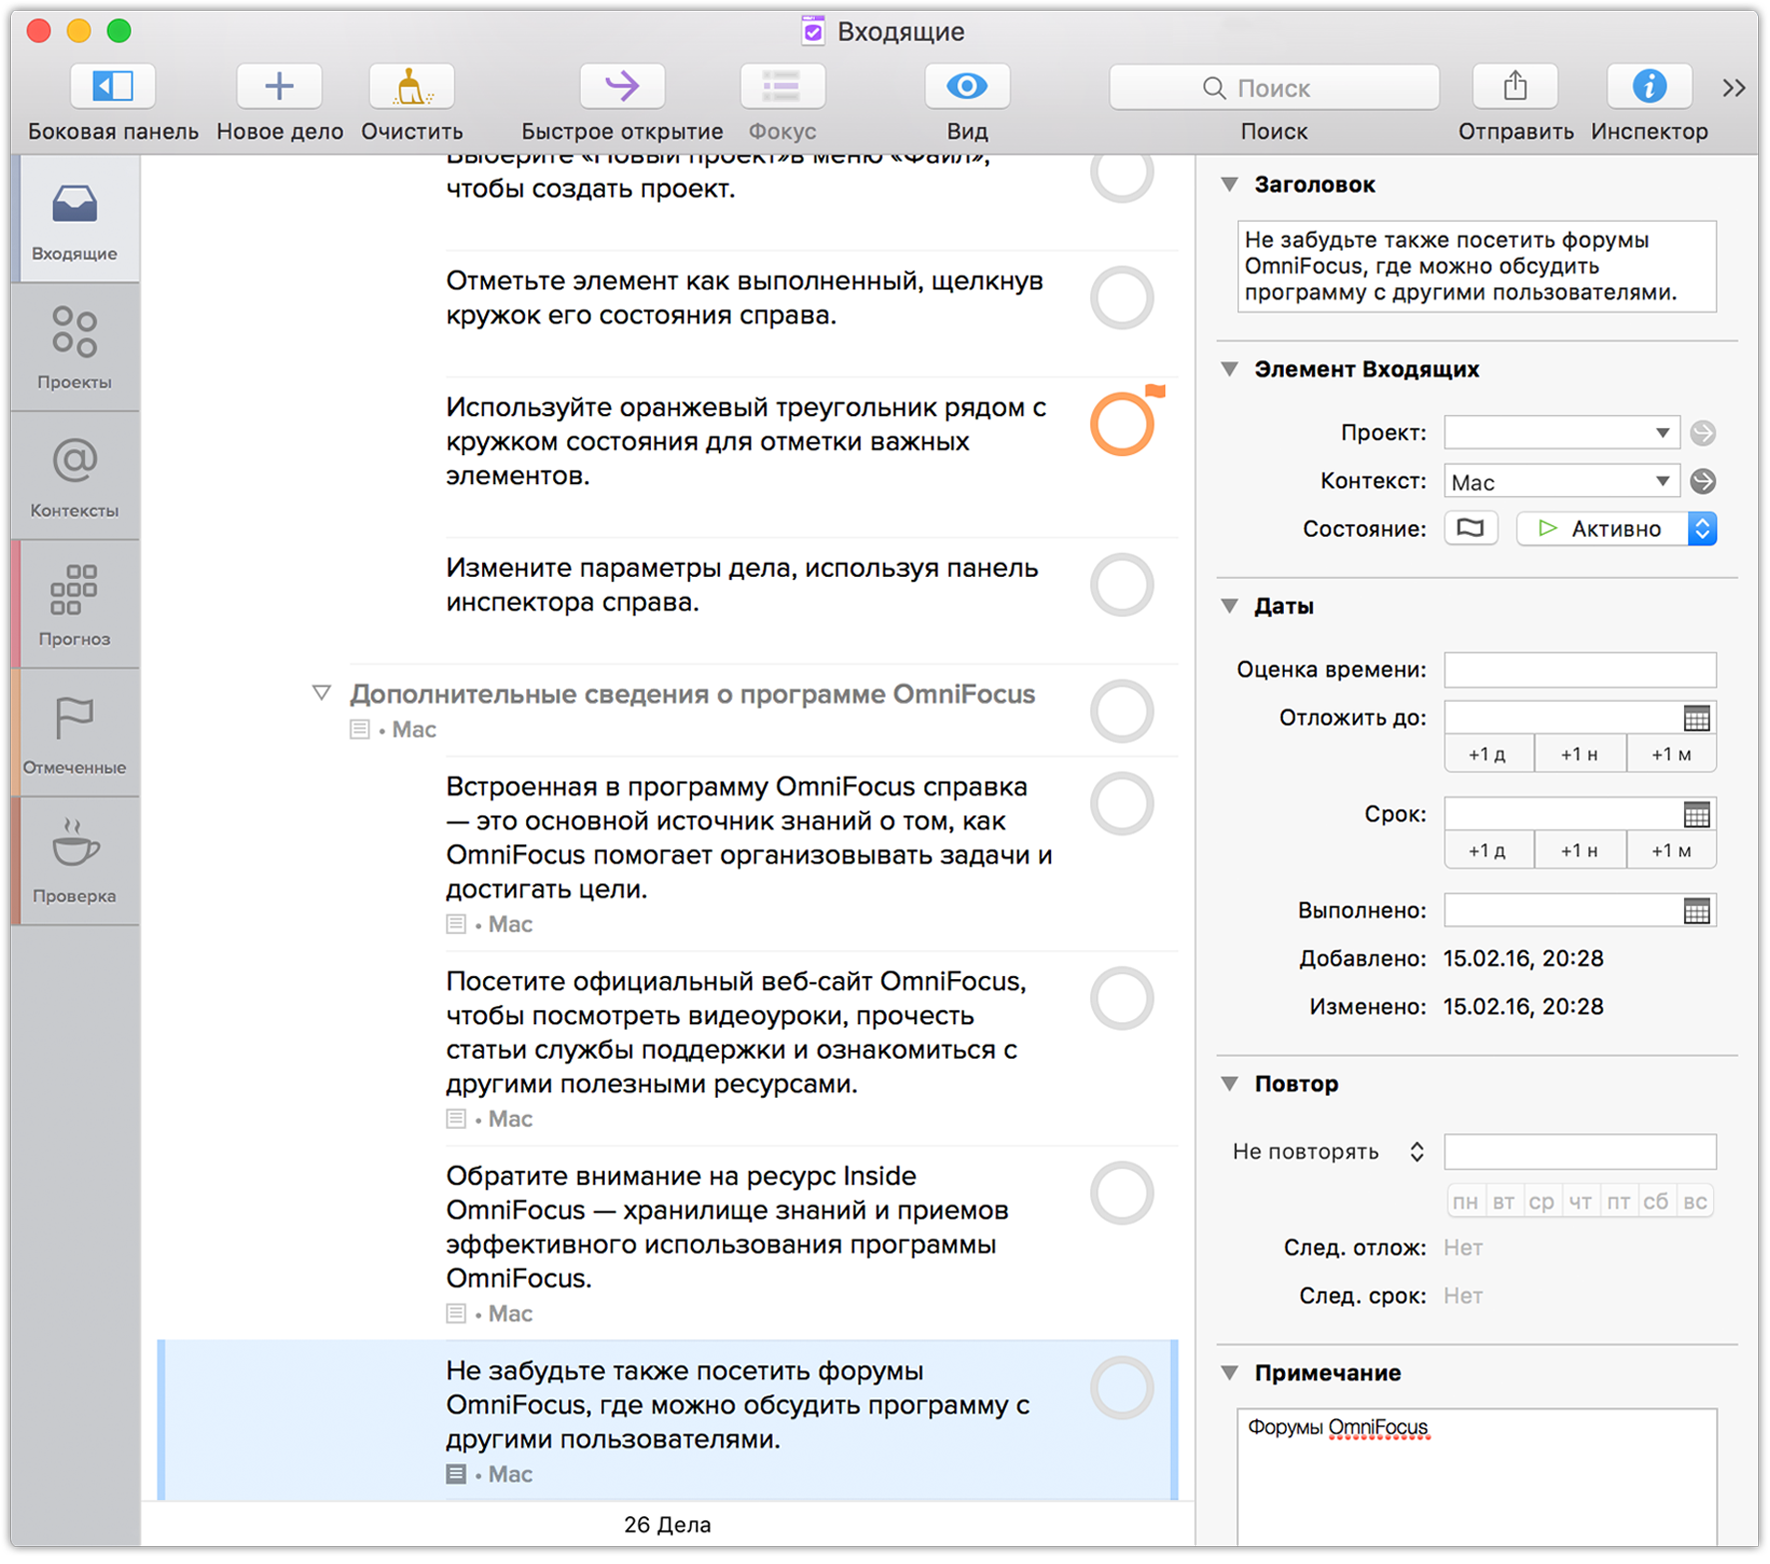The width and height of the screenshot is (1770, 1564).
Task: Collapse the 'Дополнительные сведения' group triangle
Action: tap(321, 693)
